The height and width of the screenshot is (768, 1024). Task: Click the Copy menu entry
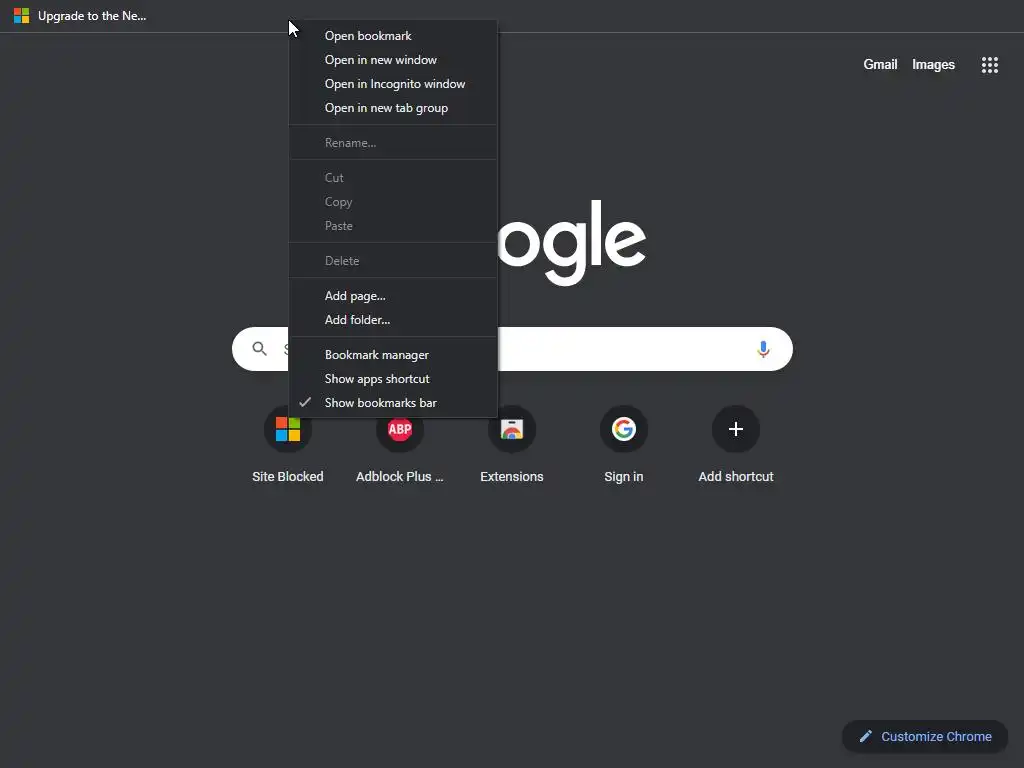coord(393,202)
